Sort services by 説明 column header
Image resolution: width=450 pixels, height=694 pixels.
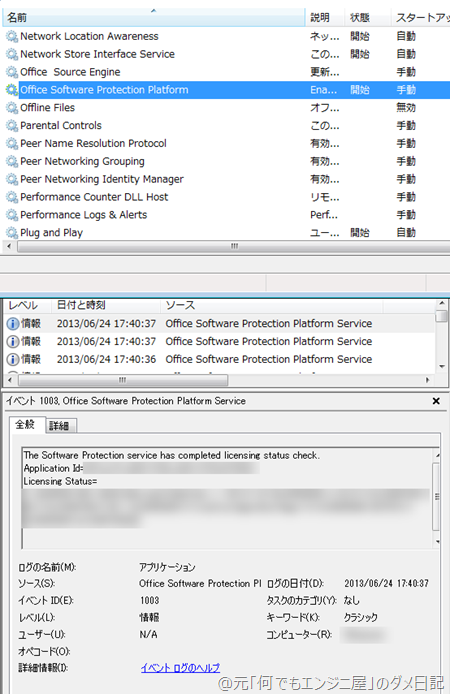[x=325, y=17]
